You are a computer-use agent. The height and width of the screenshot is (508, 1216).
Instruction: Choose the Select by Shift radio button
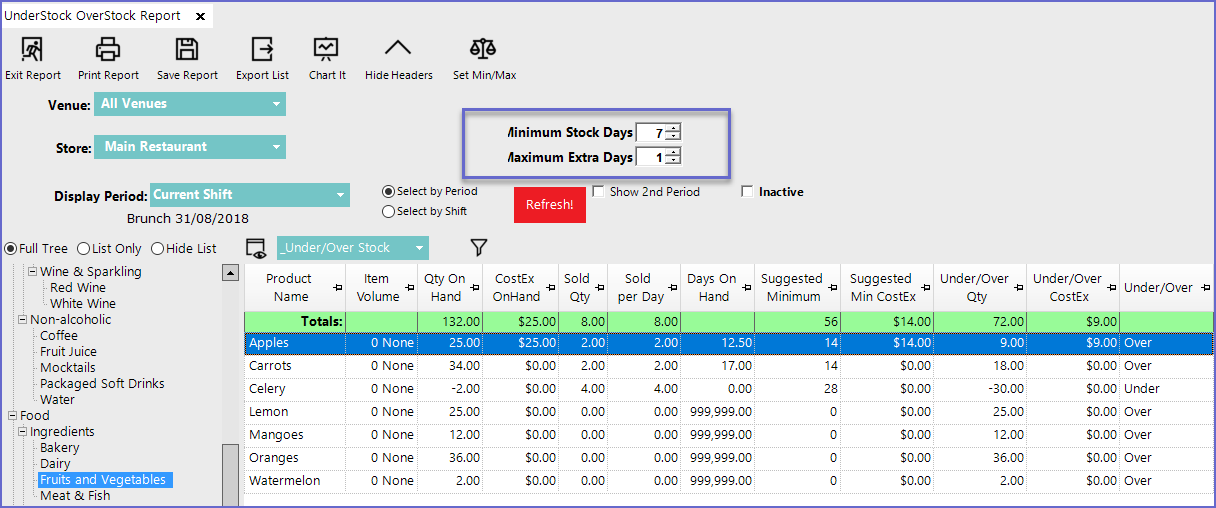[x=389, y=211]
